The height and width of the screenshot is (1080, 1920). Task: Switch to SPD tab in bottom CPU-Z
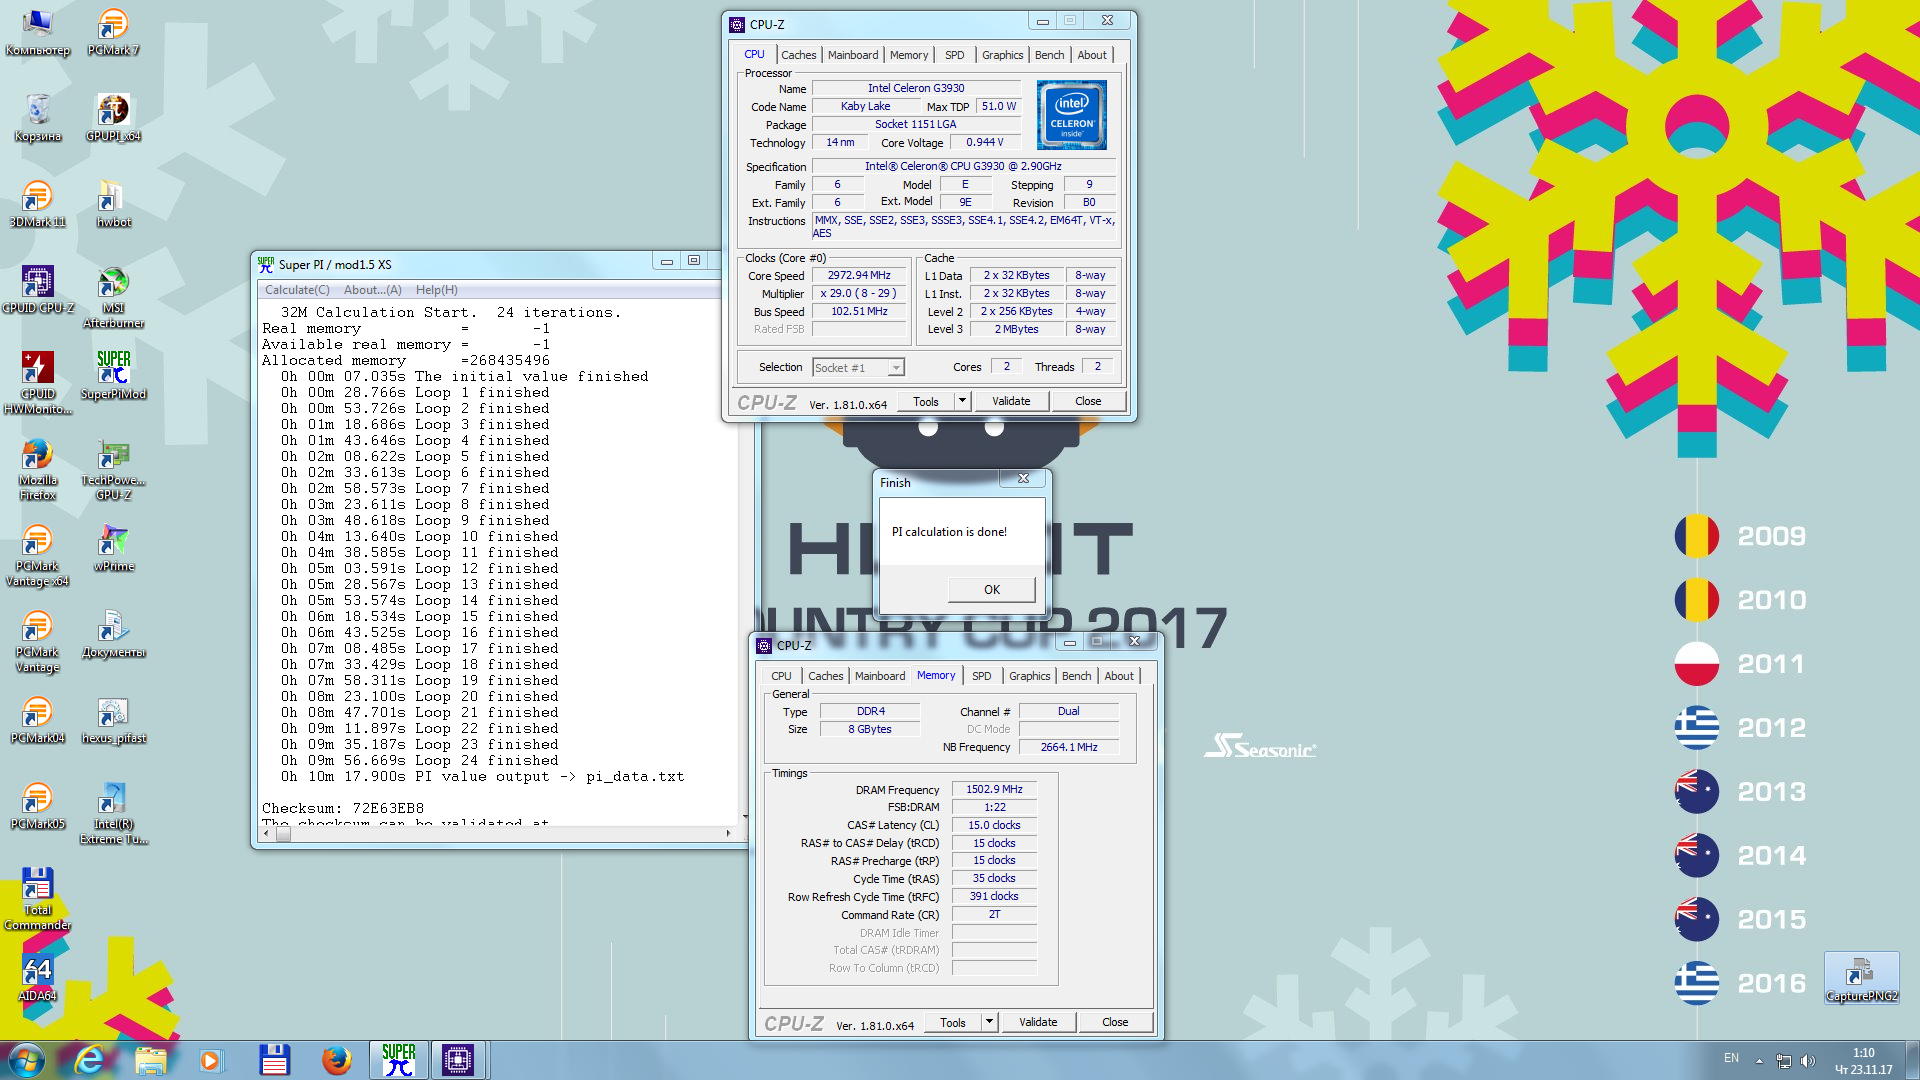click(x=982, y=676)
